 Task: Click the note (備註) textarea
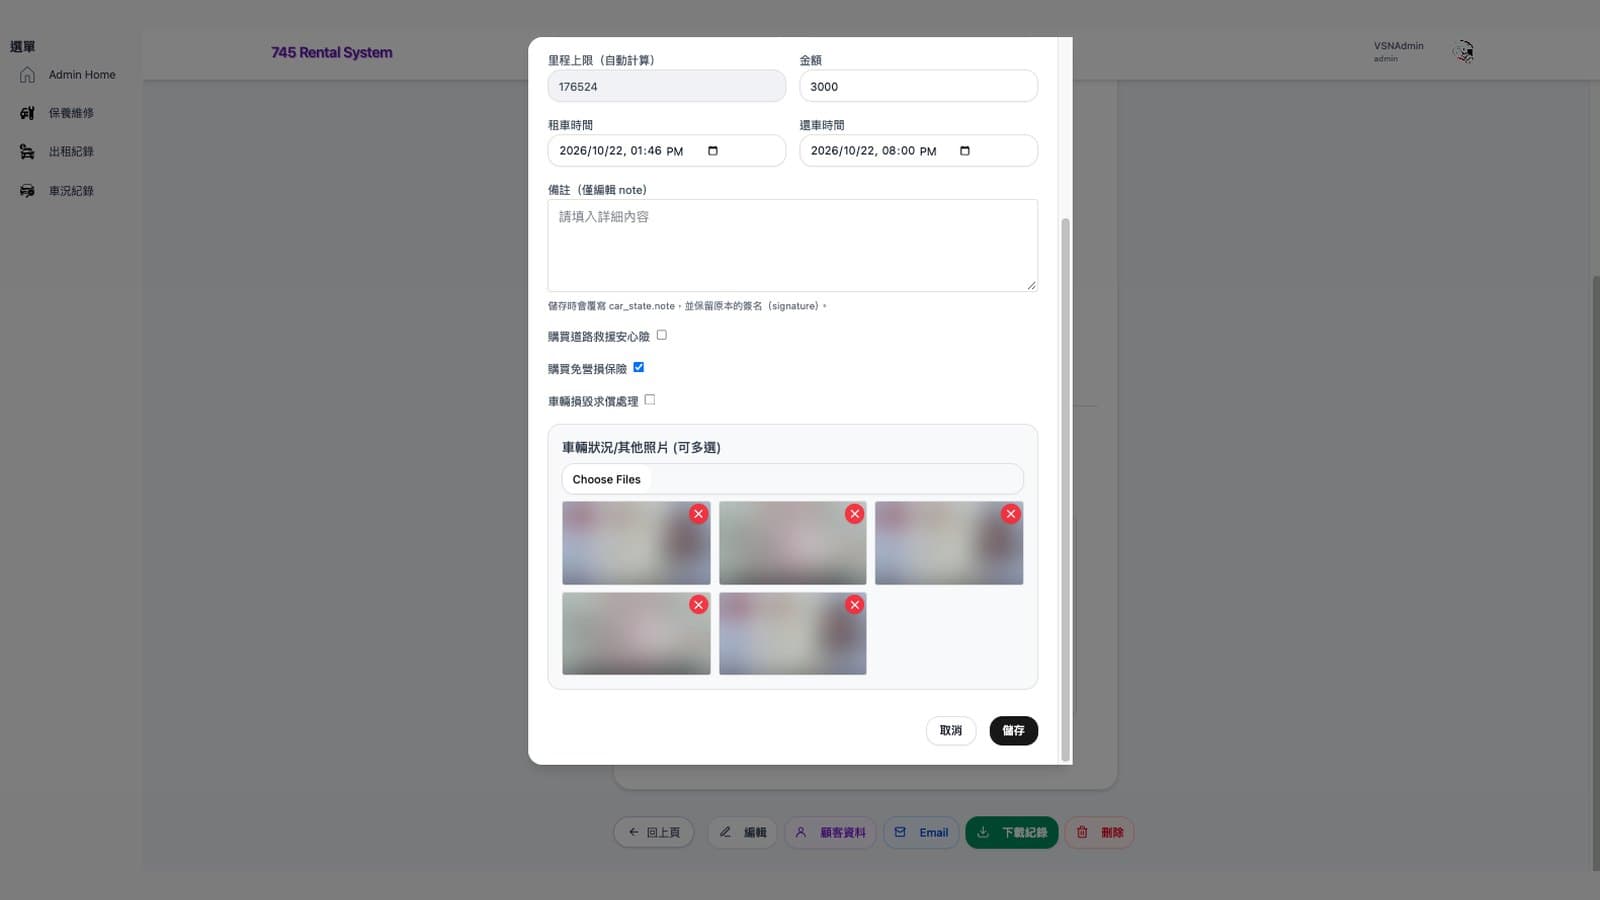point(792,246)
